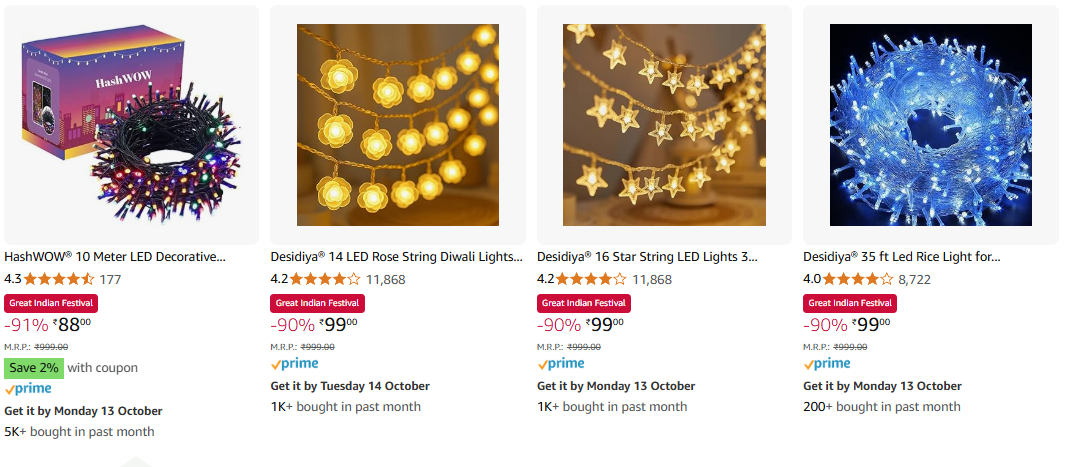Open the Desidiya Star String Lights image
The image size is (1067, 467).
tap(664, 125)
